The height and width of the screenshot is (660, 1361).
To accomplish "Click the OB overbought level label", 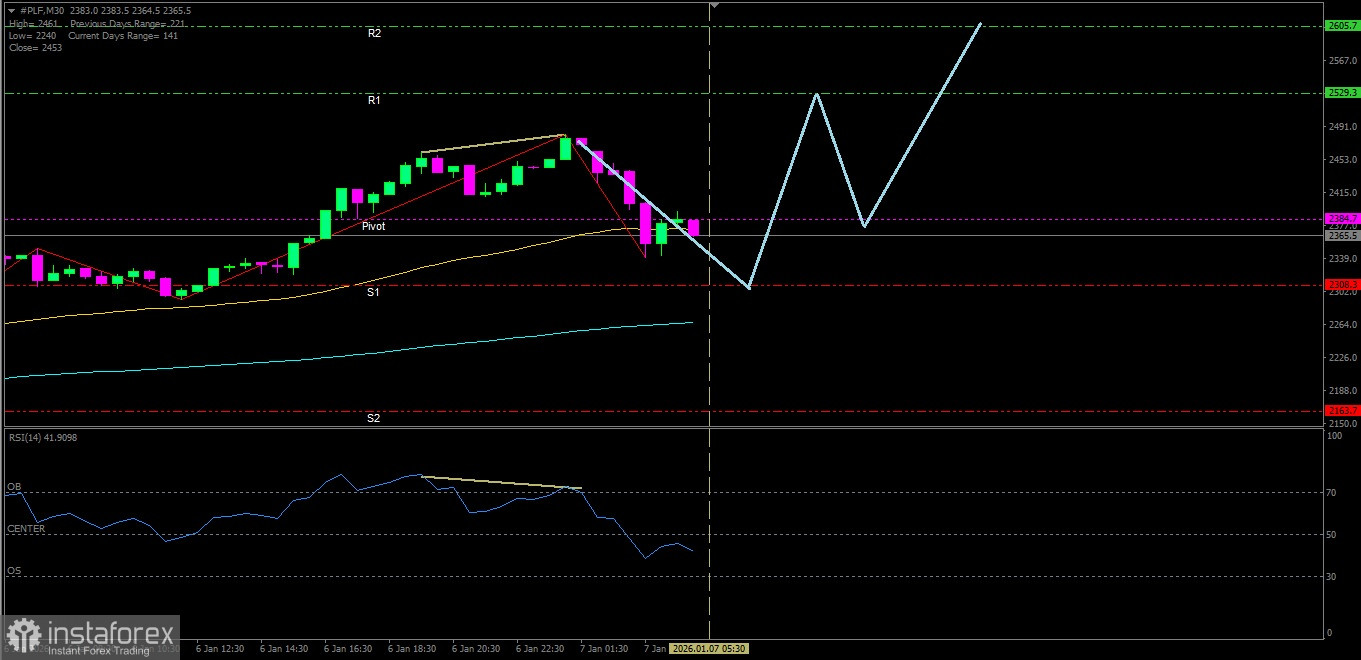I will (14, 487).
